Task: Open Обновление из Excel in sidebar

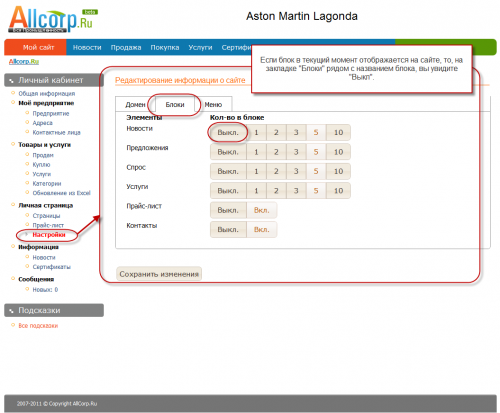Action: coord(61,193)
